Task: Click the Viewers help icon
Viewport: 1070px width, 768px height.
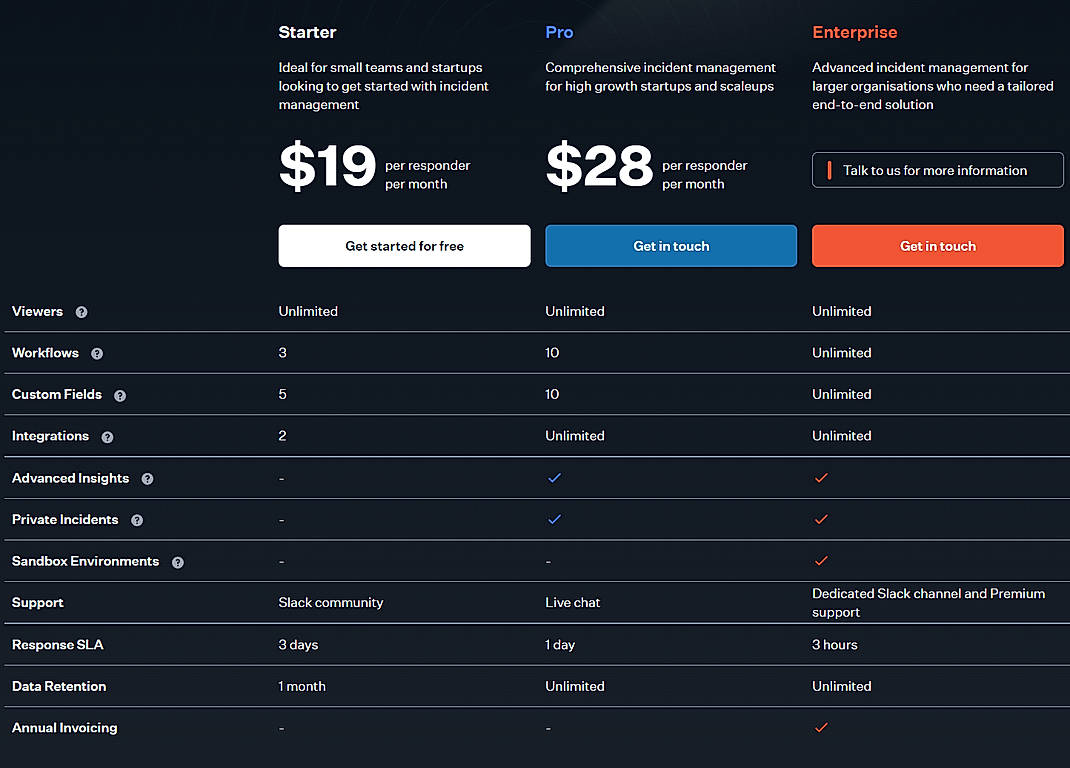Action: pyautogui.click(x=80, y=311)
